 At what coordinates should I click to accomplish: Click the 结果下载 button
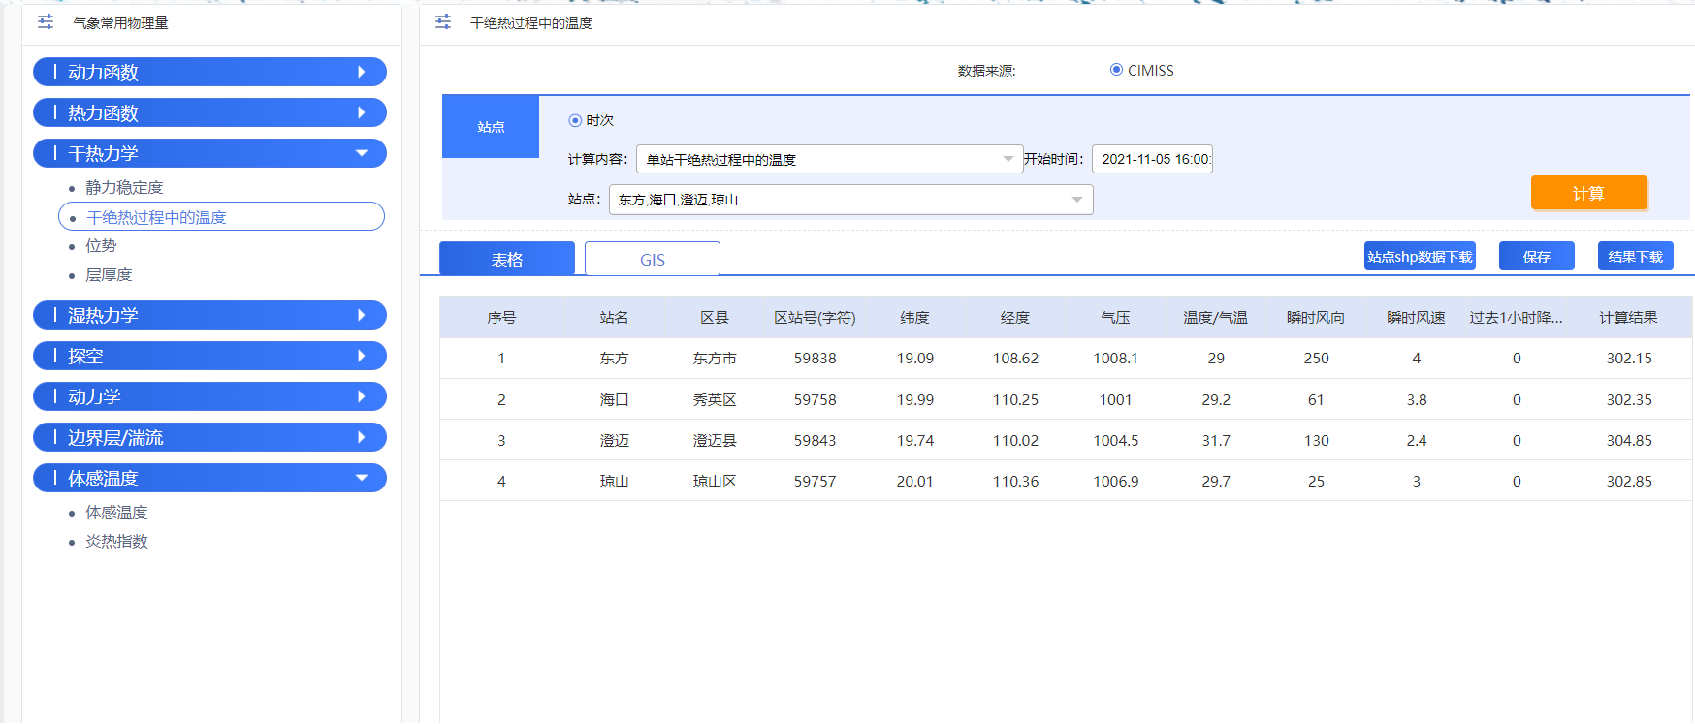point(1636,256)
